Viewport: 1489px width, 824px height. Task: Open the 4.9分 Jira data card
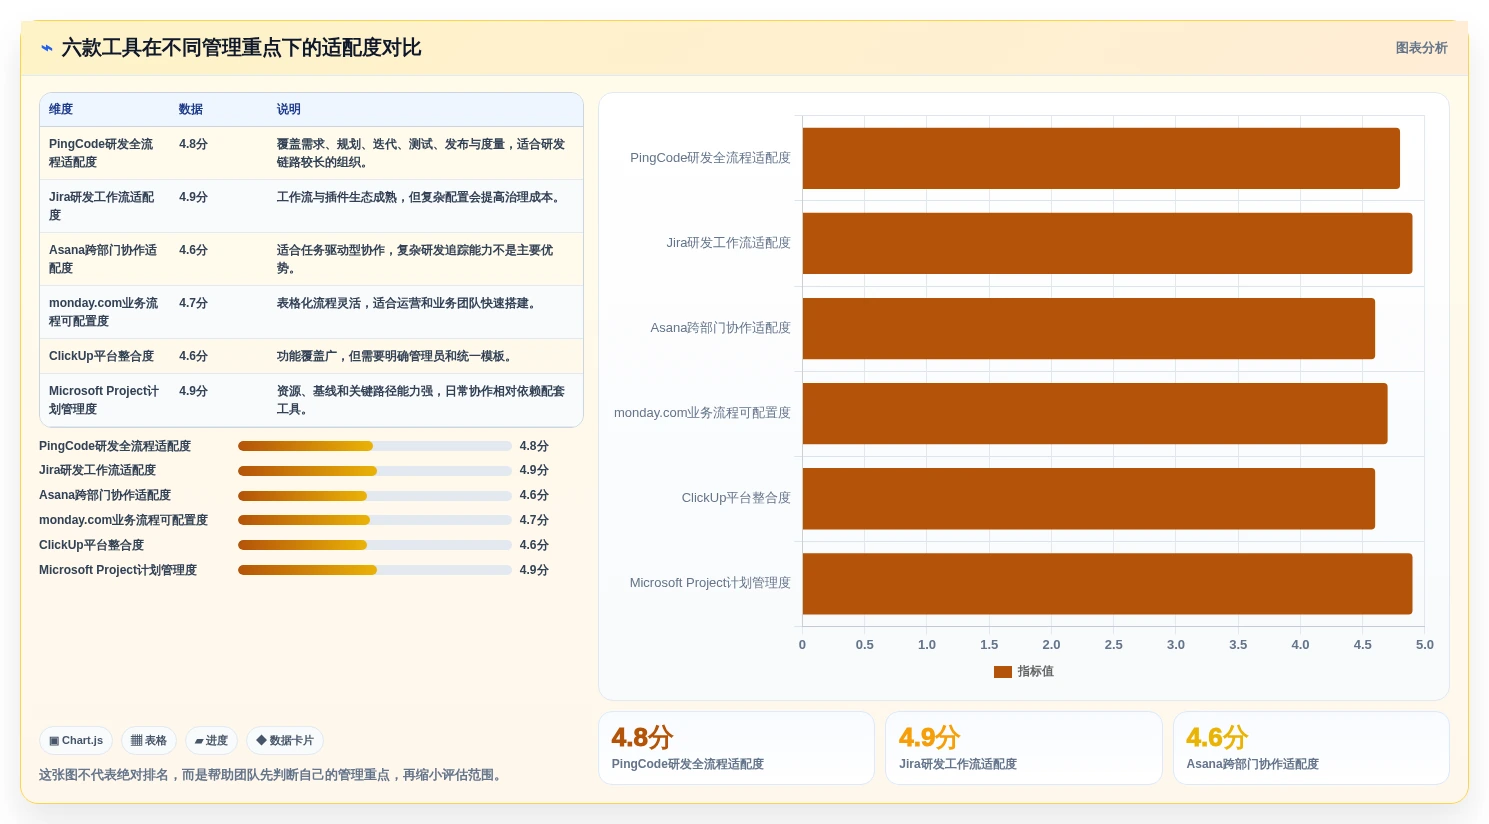(x=1024, y=748)
